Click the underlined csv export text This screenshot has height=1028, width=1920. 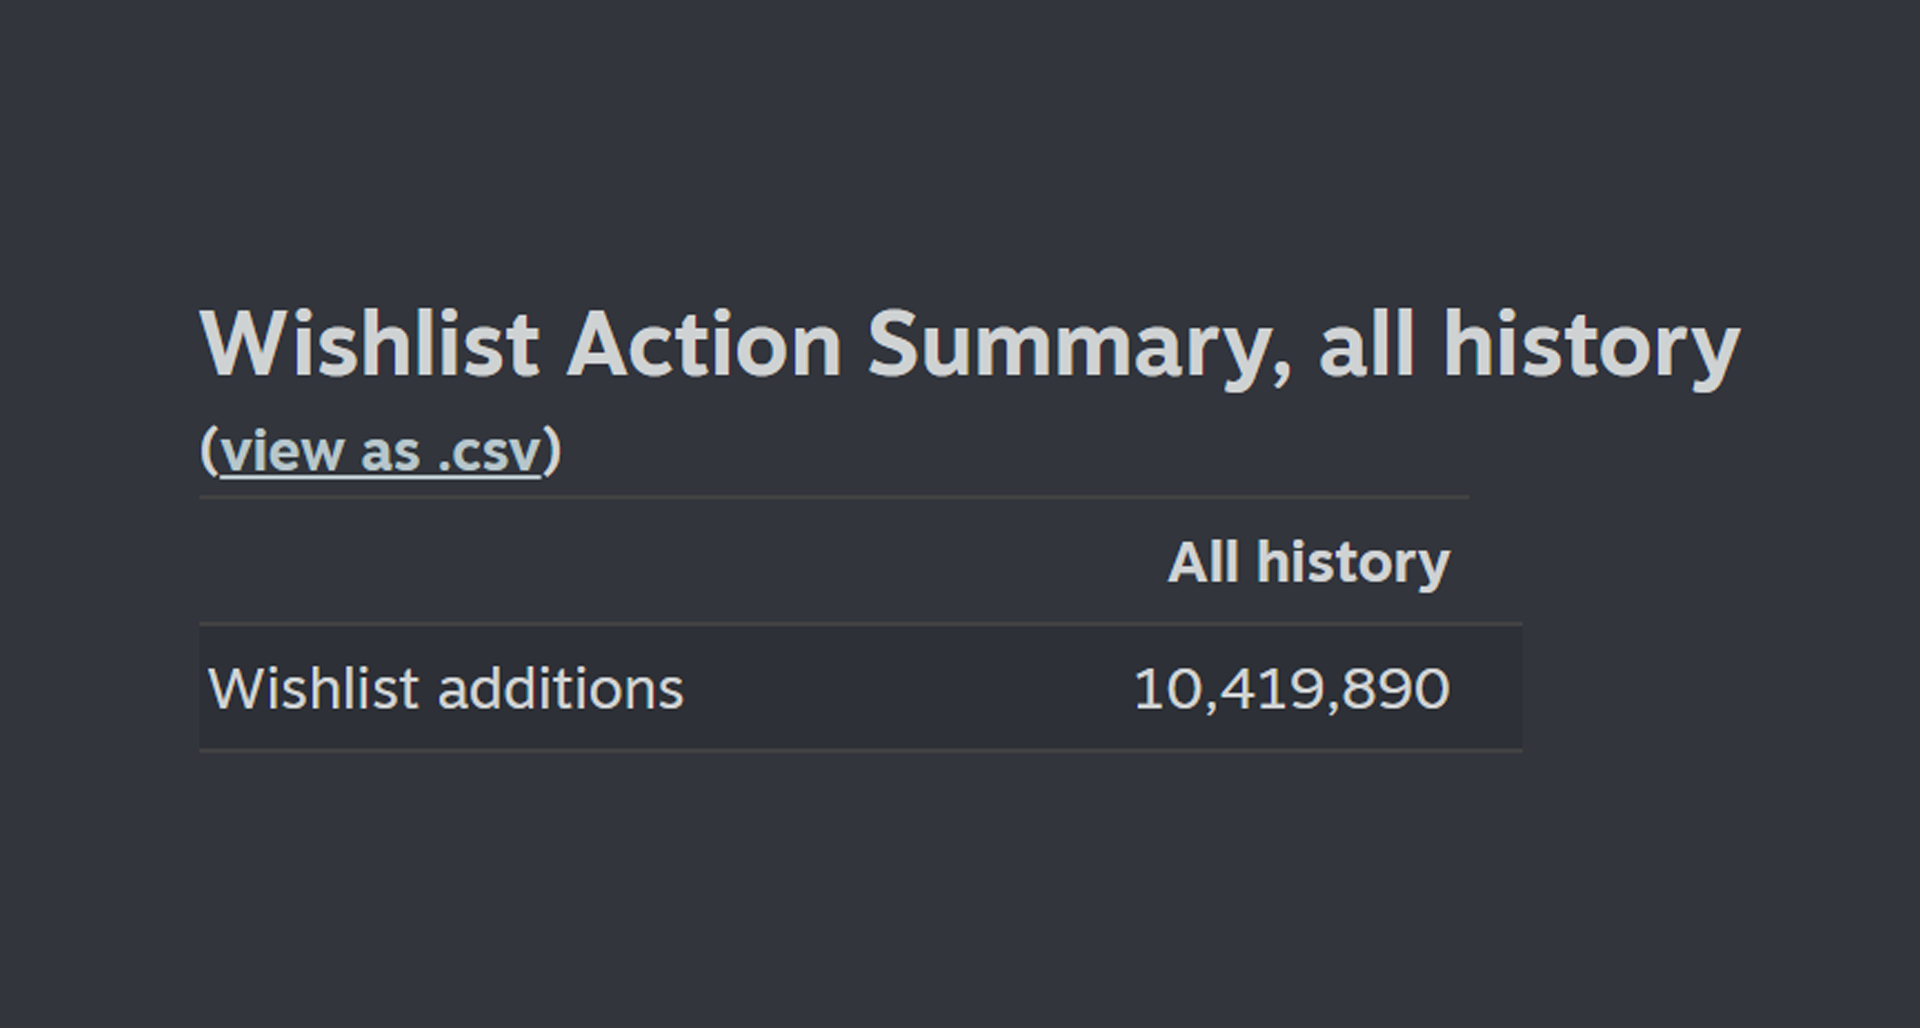pyautogui.click(x=378, y=451)
